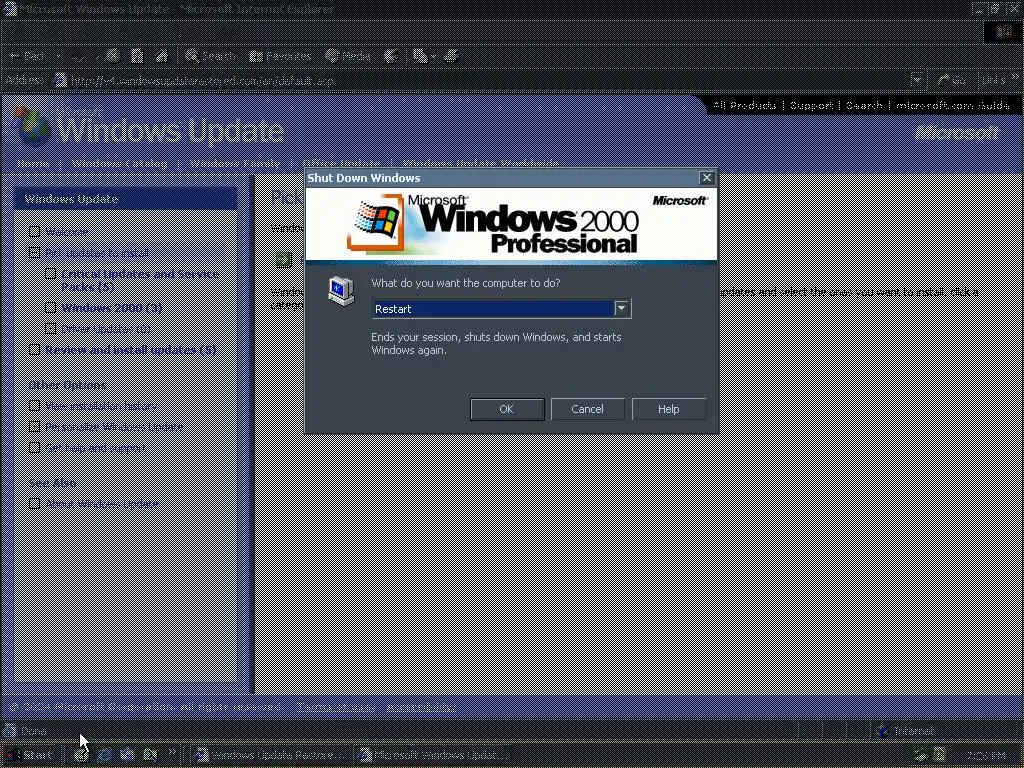Click the About Windows Update checkbox
This screenshot has width=1024, height=768.
35,504
